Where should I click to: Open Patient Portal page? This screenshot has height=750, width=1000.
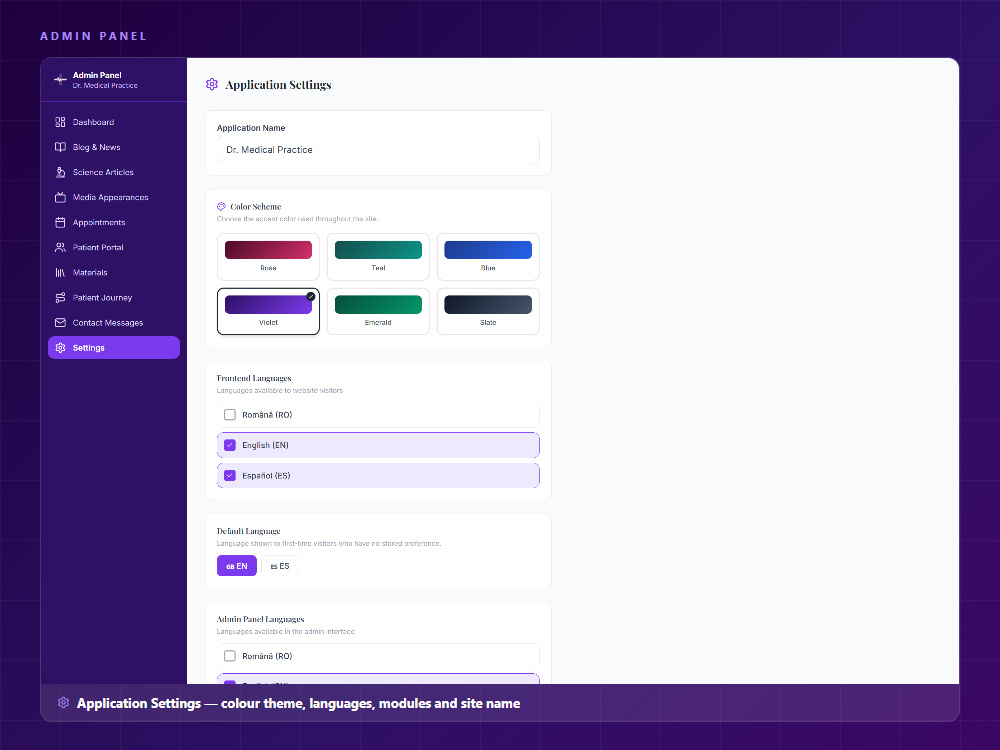tap(114, 247)
